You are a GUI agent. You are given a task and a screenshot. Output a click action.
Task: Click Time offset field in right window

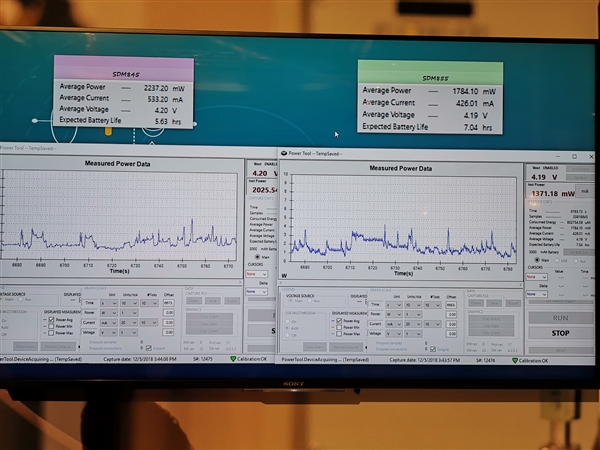[x=451, y=305]
